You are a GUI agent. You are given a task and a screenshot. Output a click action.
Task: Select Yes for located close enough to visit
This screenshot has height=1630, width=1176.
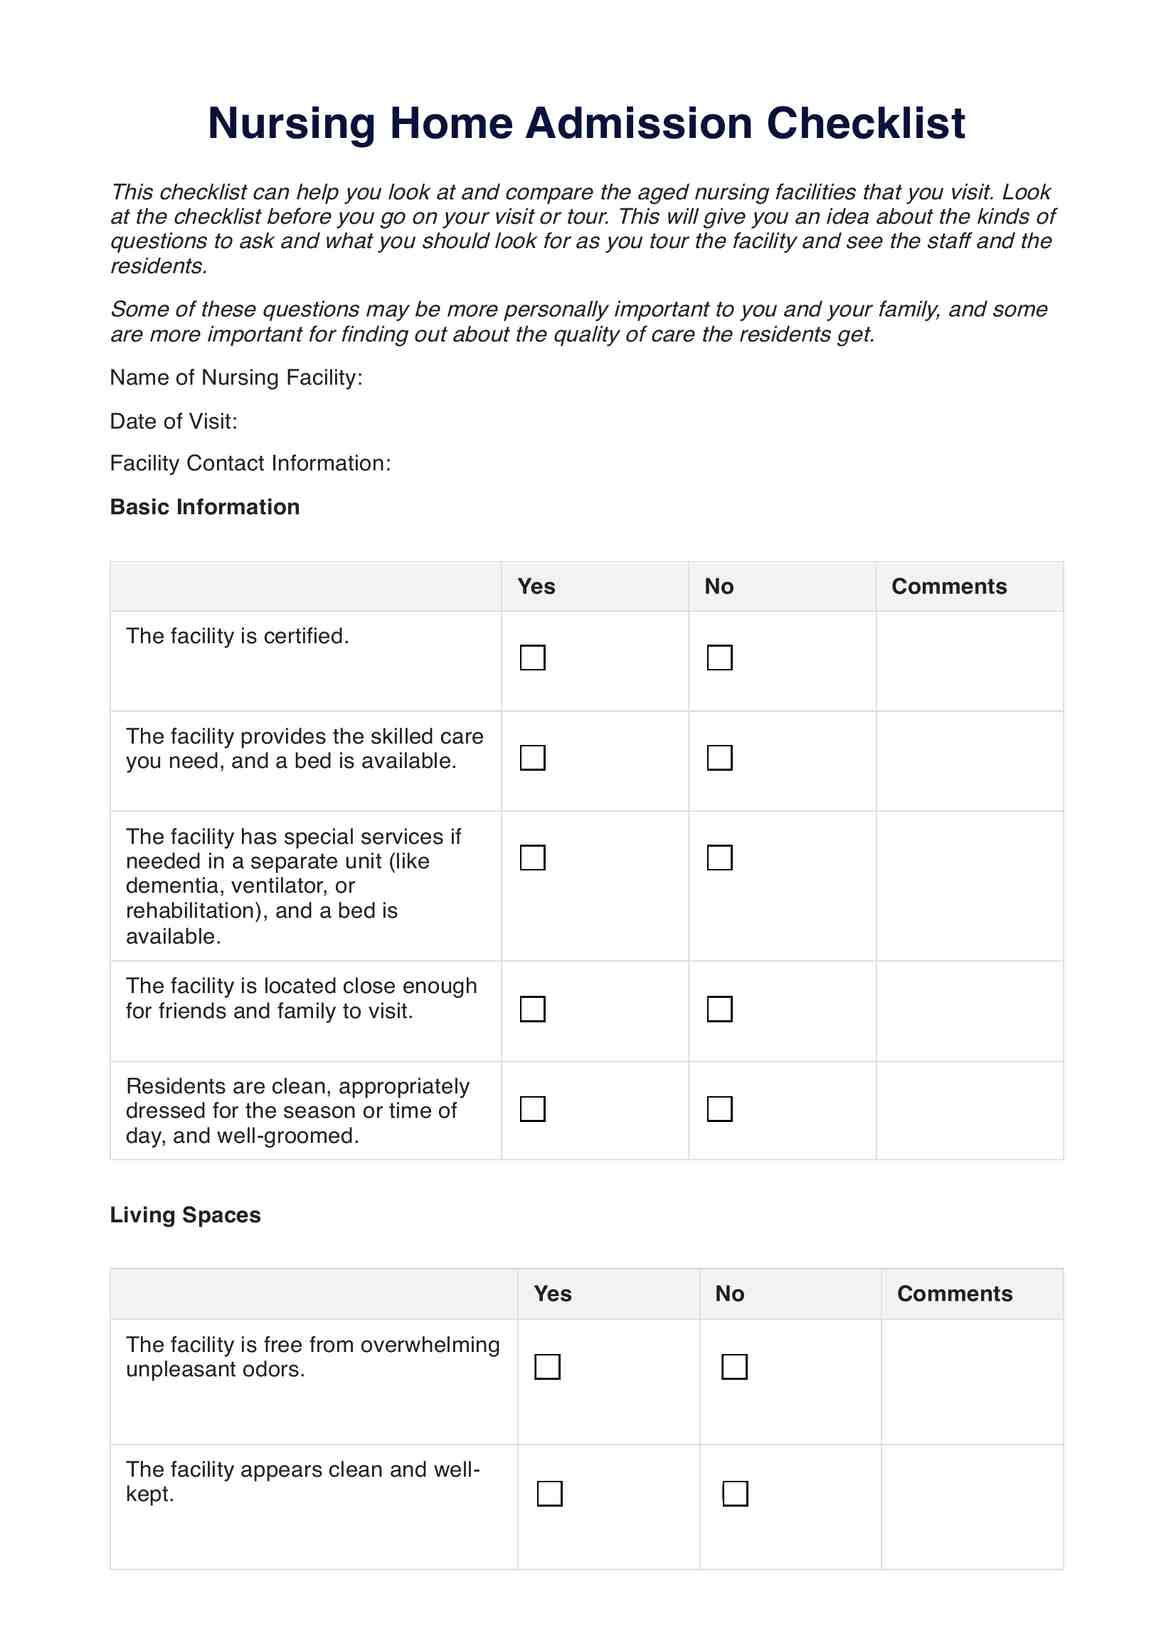point(533,1009)
